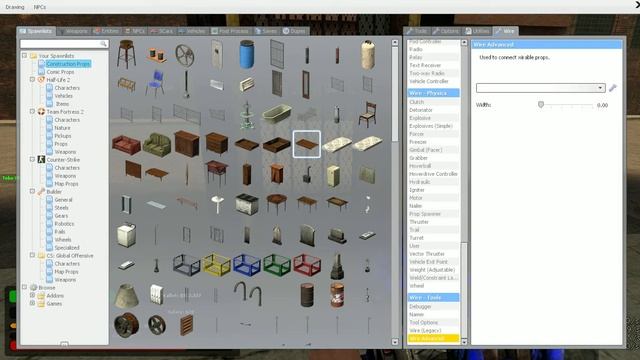Image resolution: width=640 pixels, height=360 pixels.
Task: Spawn the rusty oil drum prop
Action: click(307, 295)
